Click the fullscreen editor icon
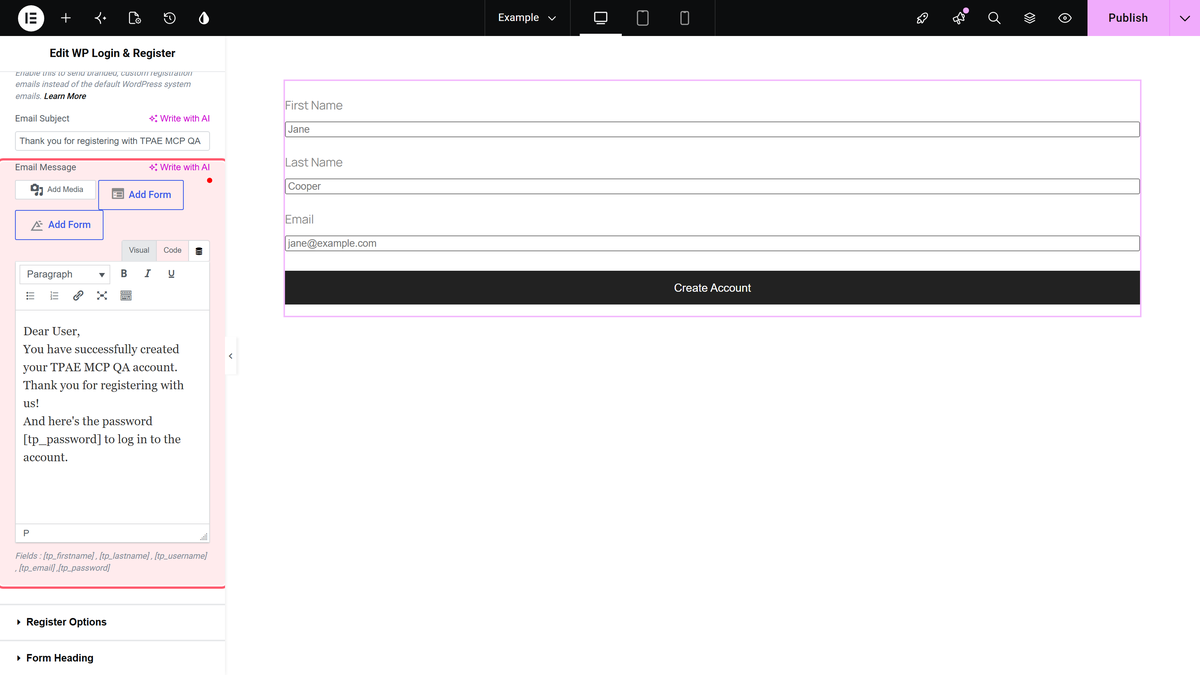This screenshot has width=1200, height=675. 102,296
